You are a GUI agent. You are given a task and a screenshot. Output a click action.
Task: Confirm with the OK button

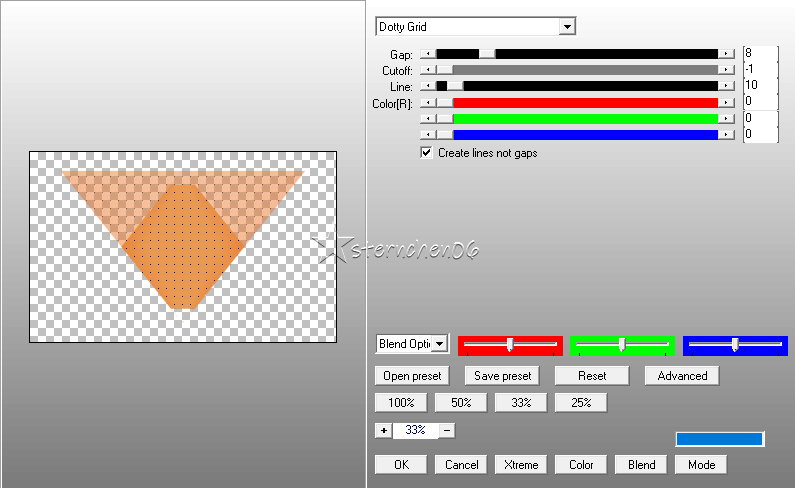pyautogui.click(x=401, y=465)
